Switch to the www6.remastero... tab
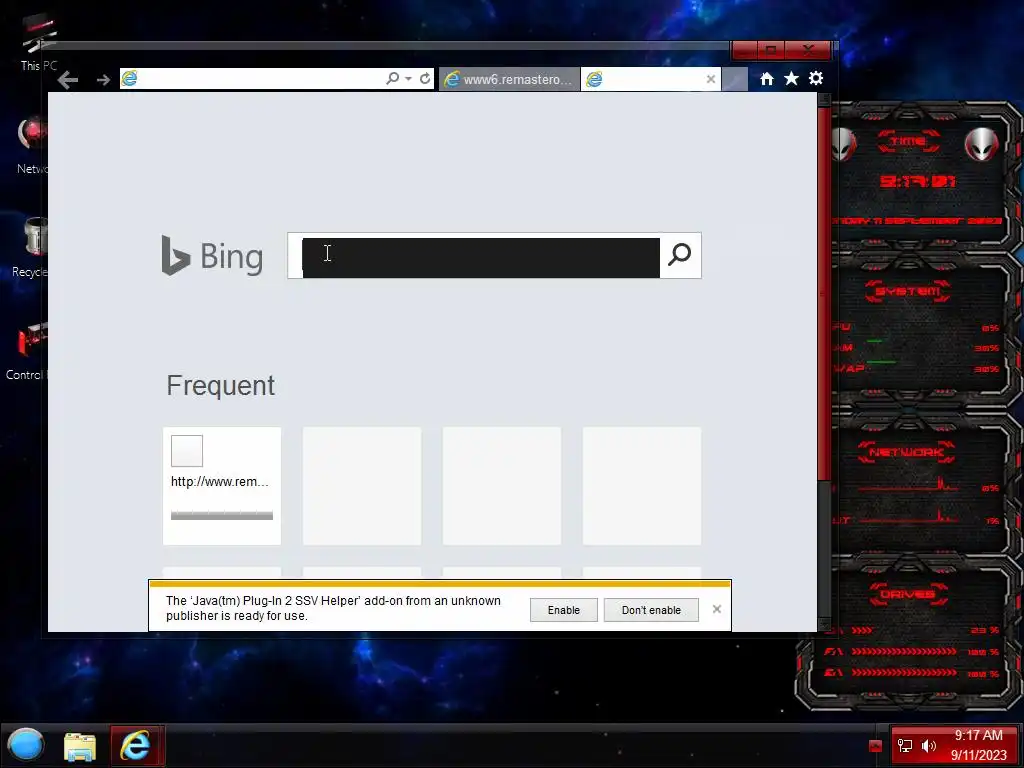 [509, 79]
